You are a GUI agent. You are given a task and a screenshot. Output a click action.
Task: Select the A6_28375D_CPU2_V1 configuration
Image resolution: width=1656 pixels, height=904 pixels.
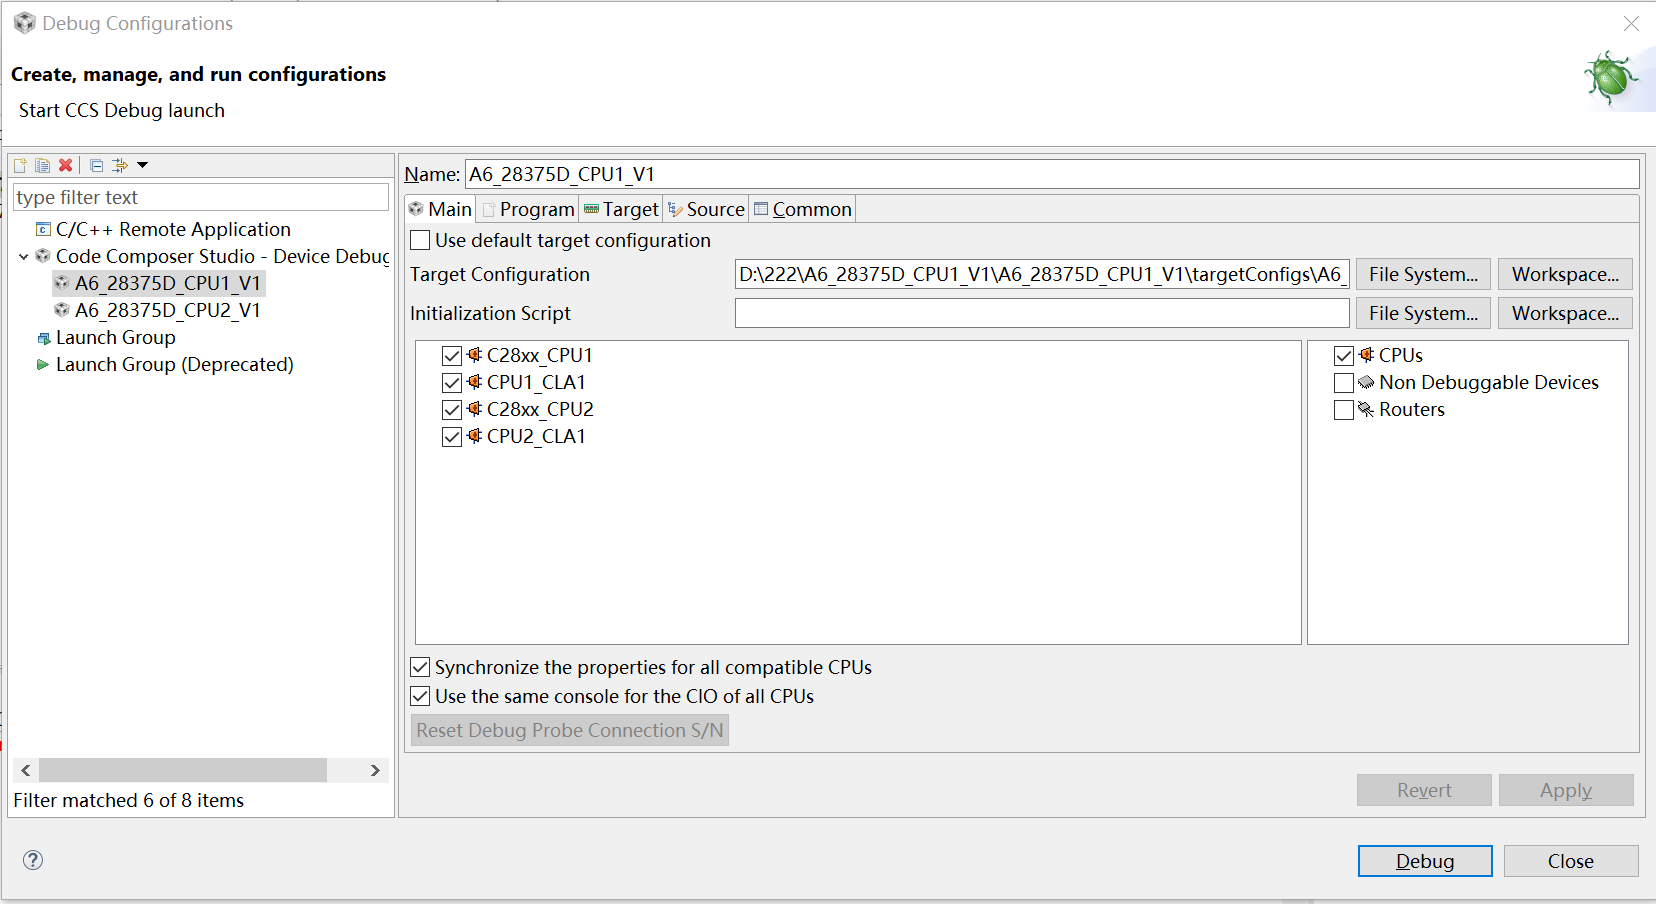167,311
